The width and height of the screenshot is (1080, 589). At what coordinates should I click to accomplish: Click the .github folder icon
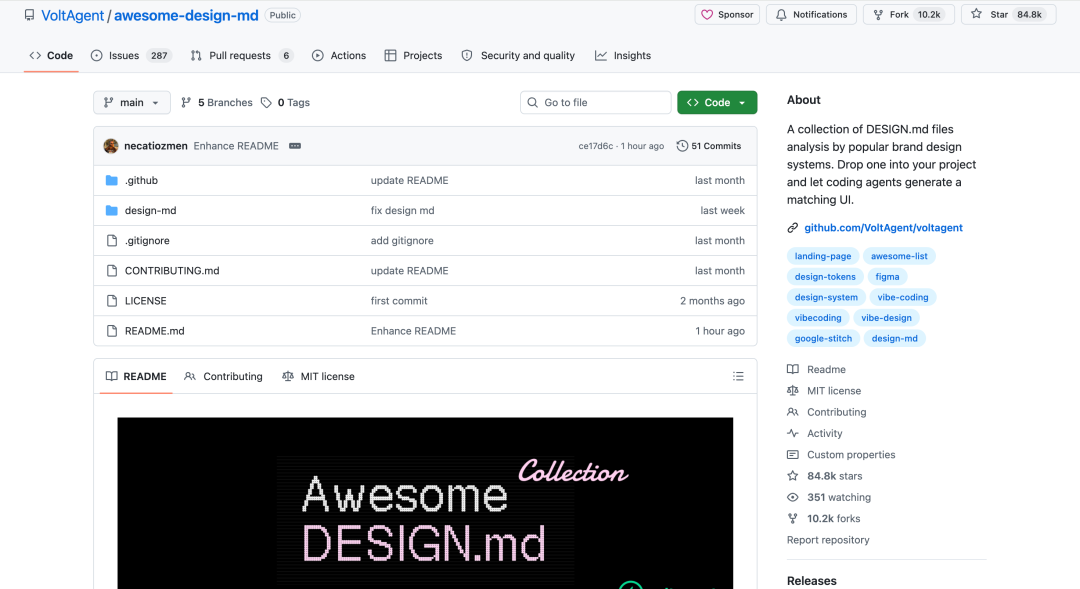pyautogui.click(x=112, y=180)
